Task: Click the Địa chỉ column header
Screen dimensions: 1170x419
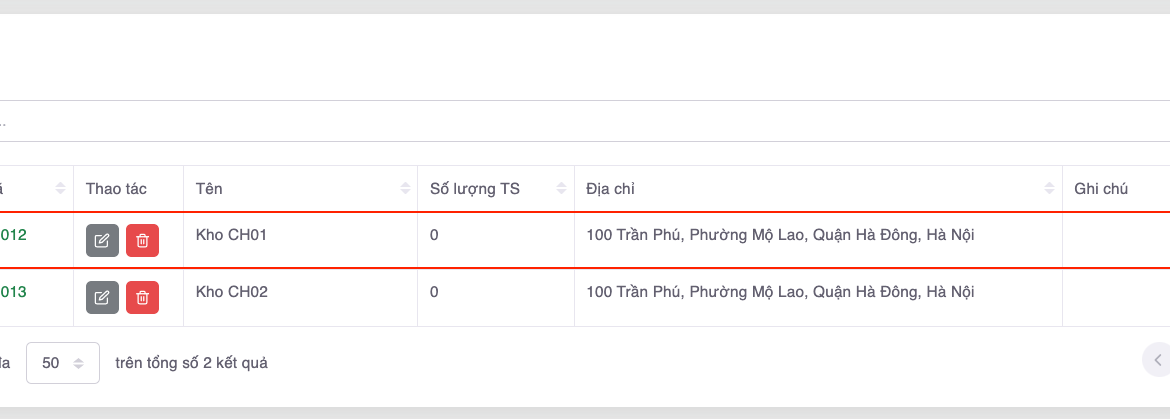Action: coord(611,189)
